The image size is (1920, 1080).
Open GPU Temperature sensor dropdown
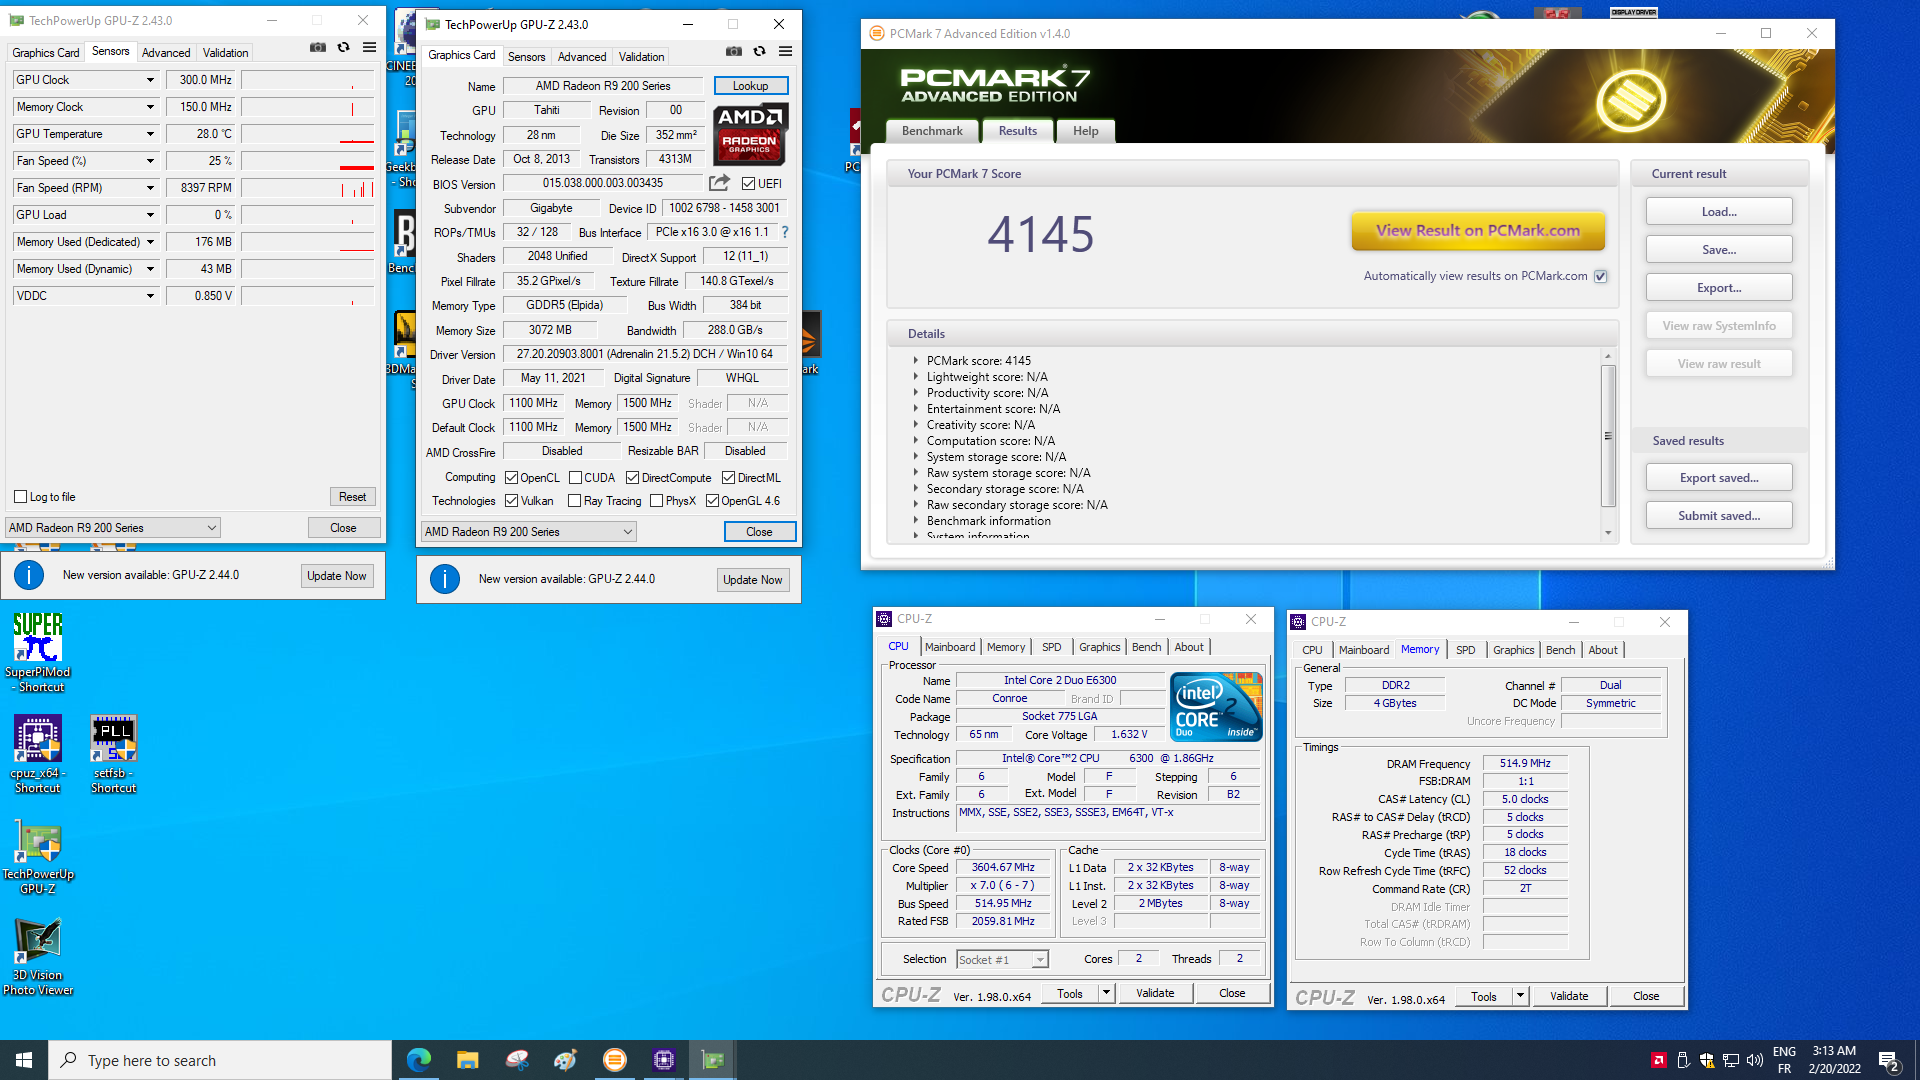click(x=150, y=134)
